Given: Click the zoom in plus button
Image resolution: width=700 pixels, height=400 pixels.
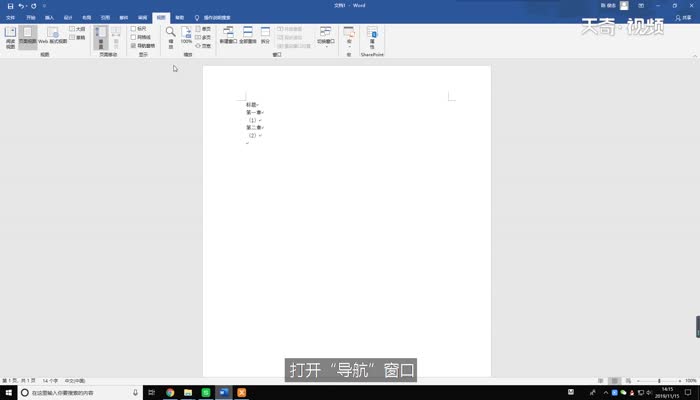Looking at the screenshot, I should [x=680, y=381].
